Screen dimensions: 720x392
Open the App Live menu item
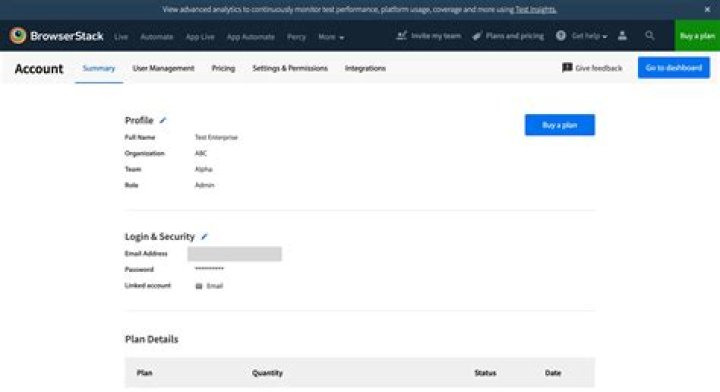[200, 37]
